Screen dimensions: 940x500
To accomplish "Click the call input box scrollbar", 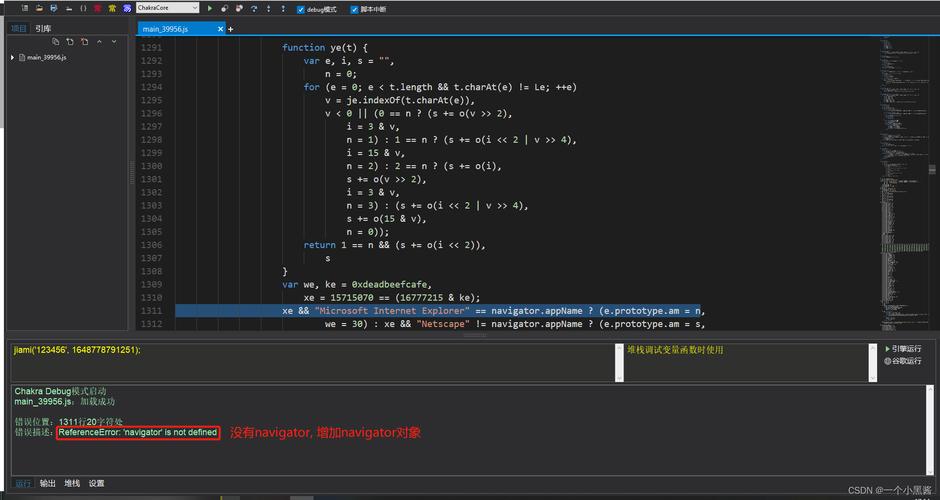I will pyautogui.click(x=618, y=362).
